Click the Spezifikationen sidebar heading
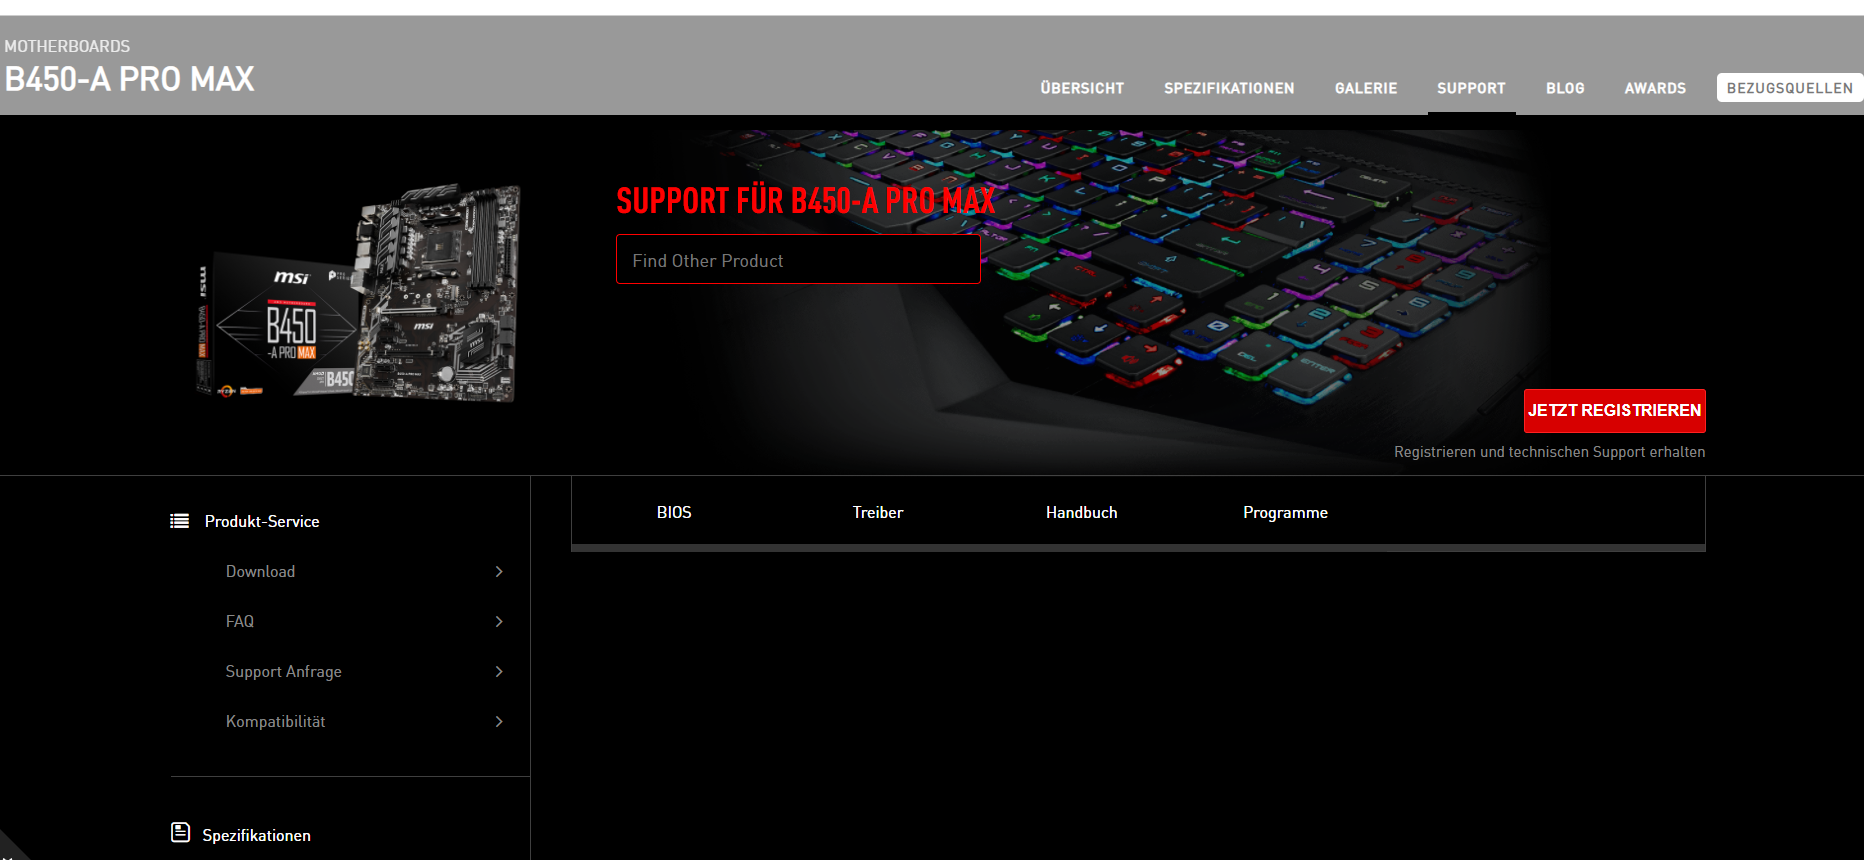This screenshot has width=1864, height=860. point(256,835)
